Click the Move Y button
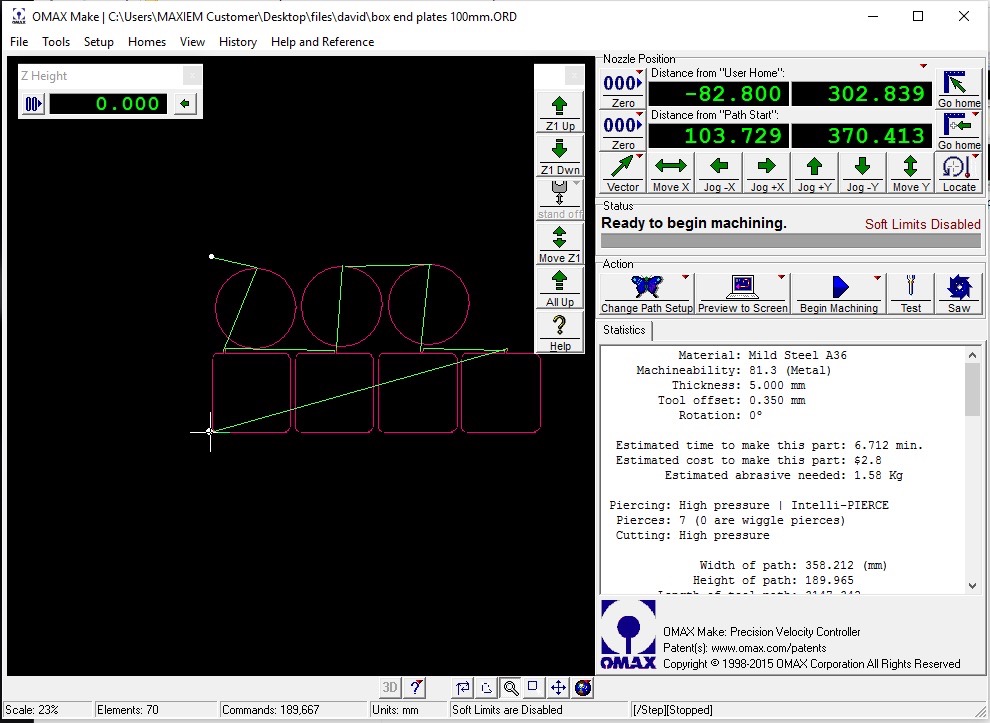 coord(910,174)
